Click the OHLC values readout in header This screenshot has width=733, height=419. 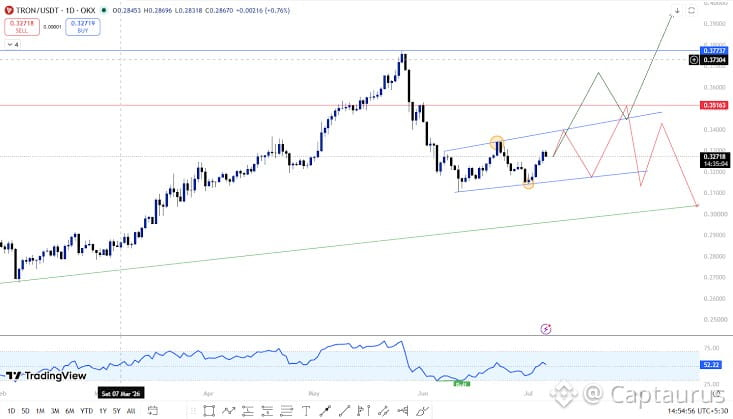pyautogui.click(x=201, y=10)
